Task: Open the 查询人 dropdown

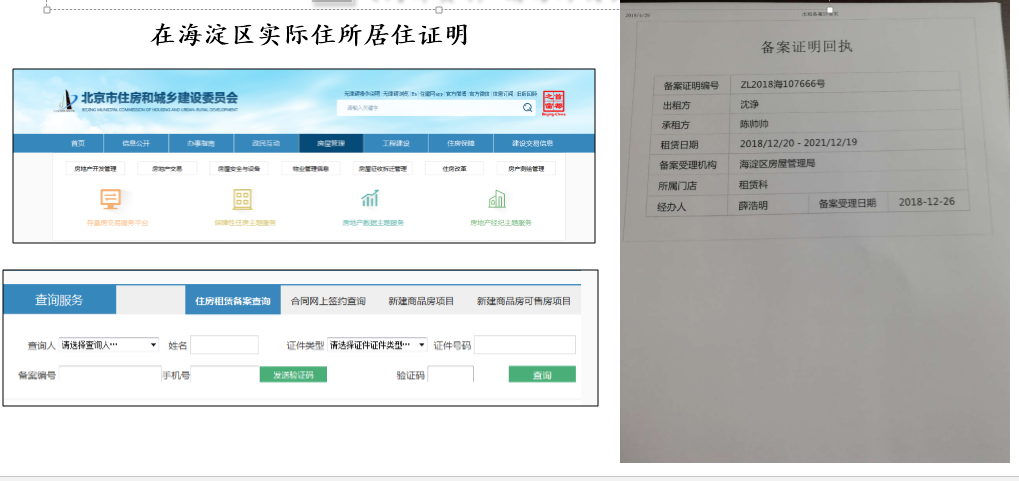Action: coord(109,345)
